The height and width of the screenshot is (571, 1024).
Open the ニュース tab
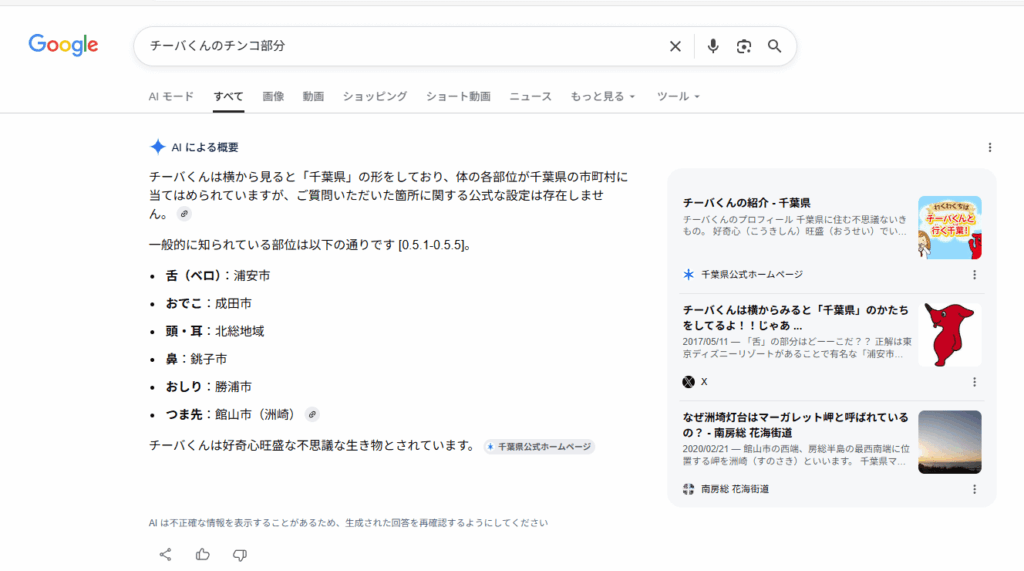point(530,97)
